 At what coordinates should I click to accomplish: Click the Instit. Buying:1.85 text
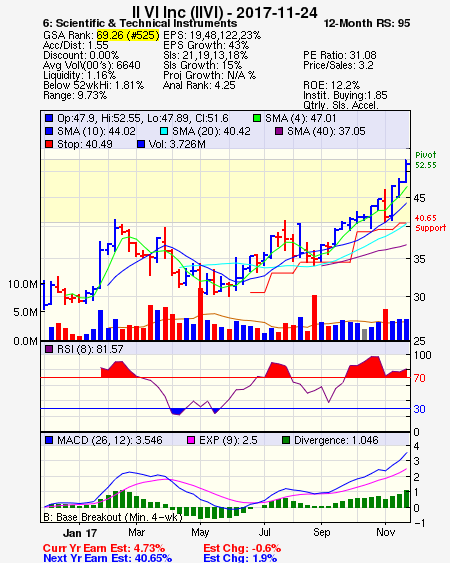(345, 96)
